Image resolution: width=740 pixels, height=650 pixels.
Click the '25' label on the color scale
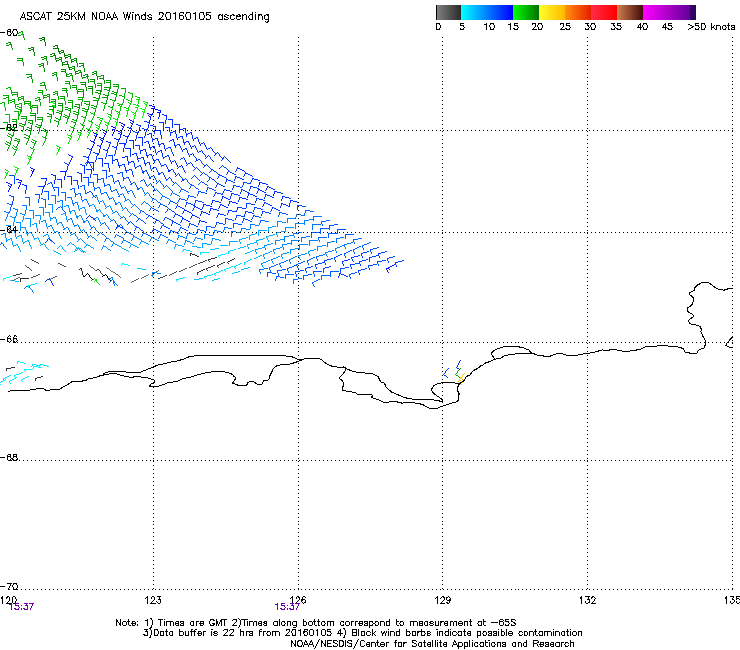click(565, 27)
